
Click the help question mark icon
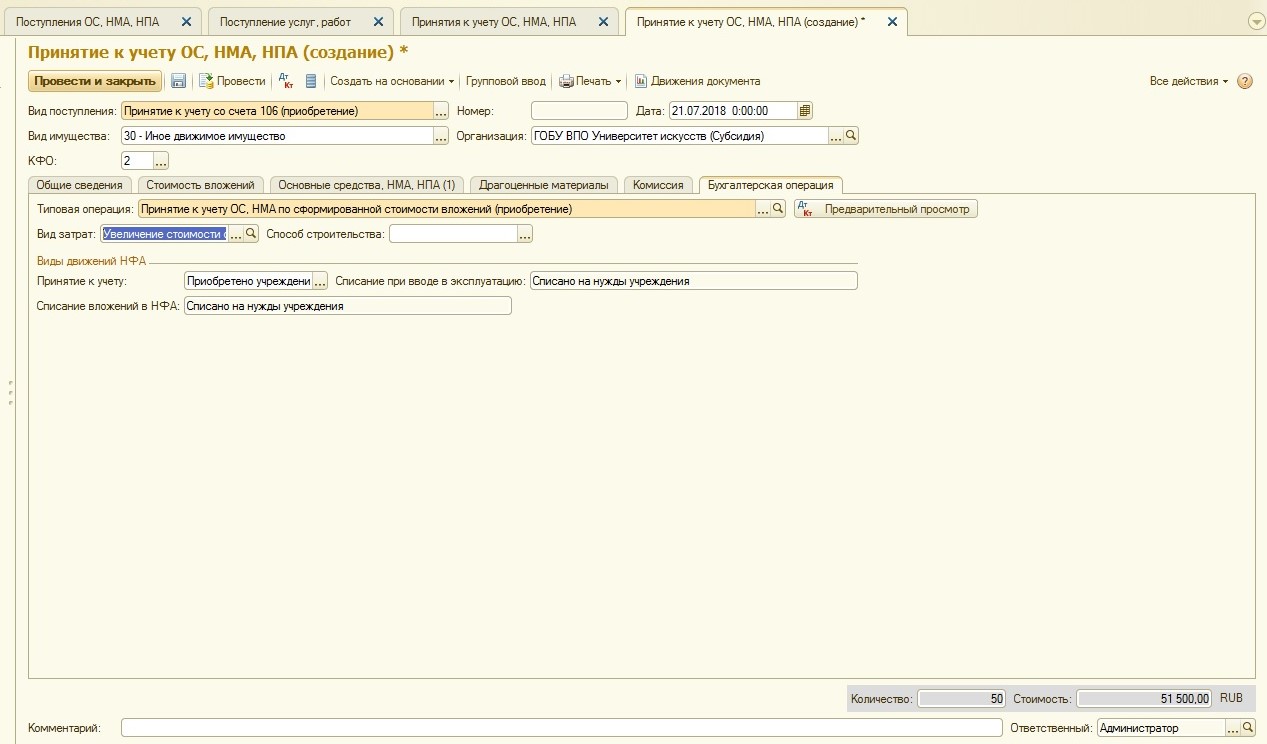coord(1245,81)
